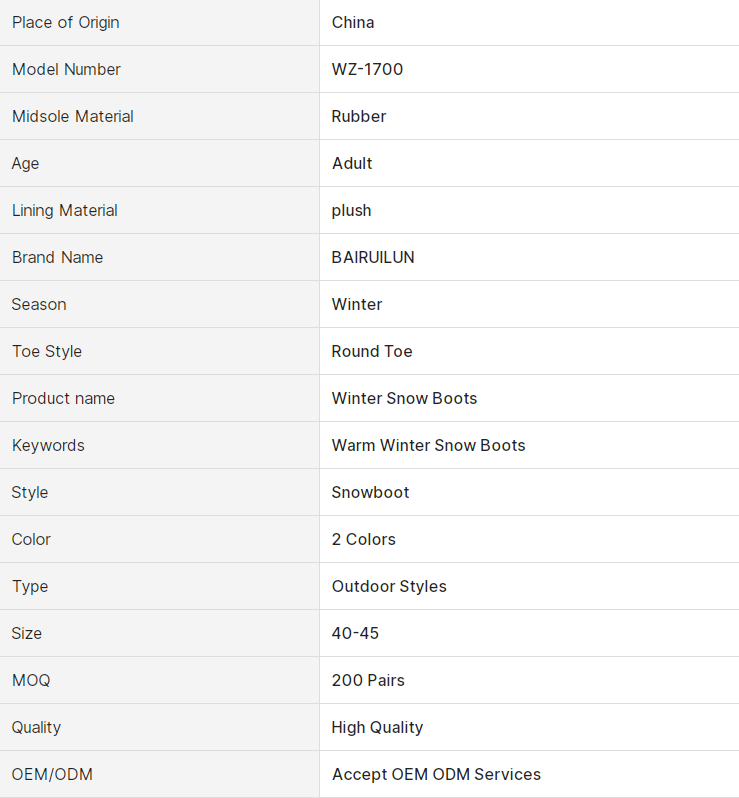Click the 'Winter' season value
This screenshot has height=798, width=739.
(x=357, y=304)
